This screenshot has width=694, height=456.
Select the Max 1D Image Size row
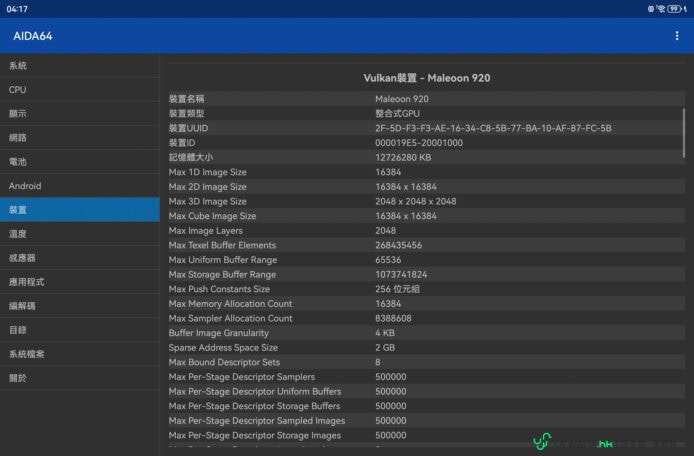(427, 172)
